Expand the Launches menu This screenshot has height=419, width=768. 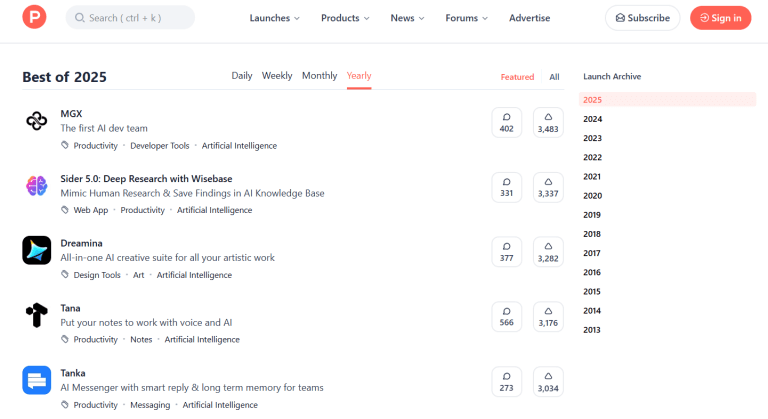[274, 18]
